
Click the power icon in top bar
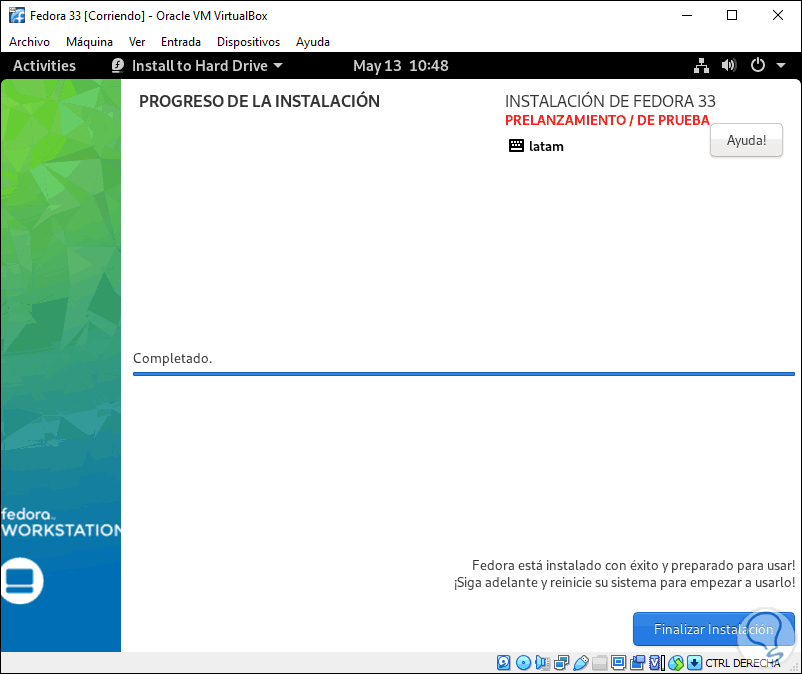758,65
